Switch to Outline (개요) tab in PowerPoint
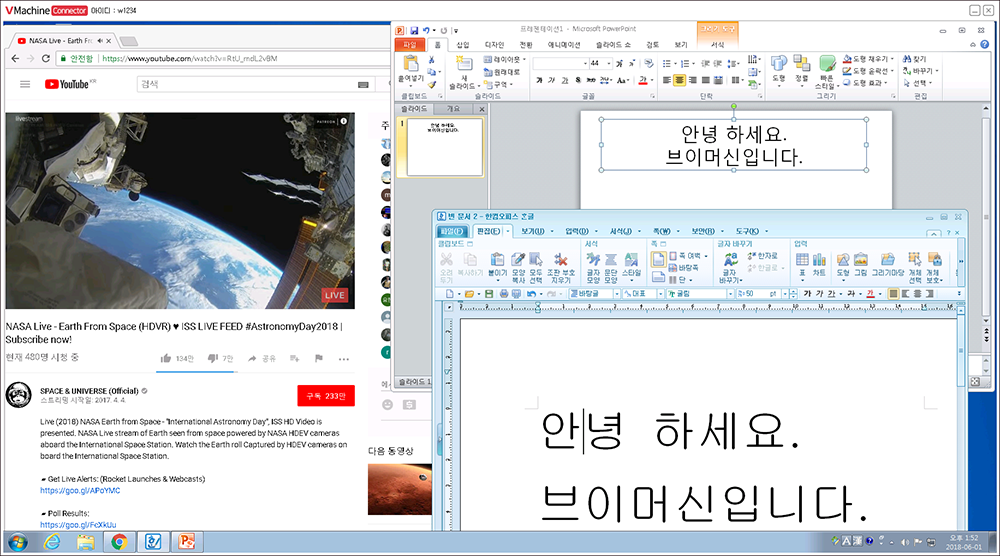This screenshot has width=1000, height=556. [453, 109]
